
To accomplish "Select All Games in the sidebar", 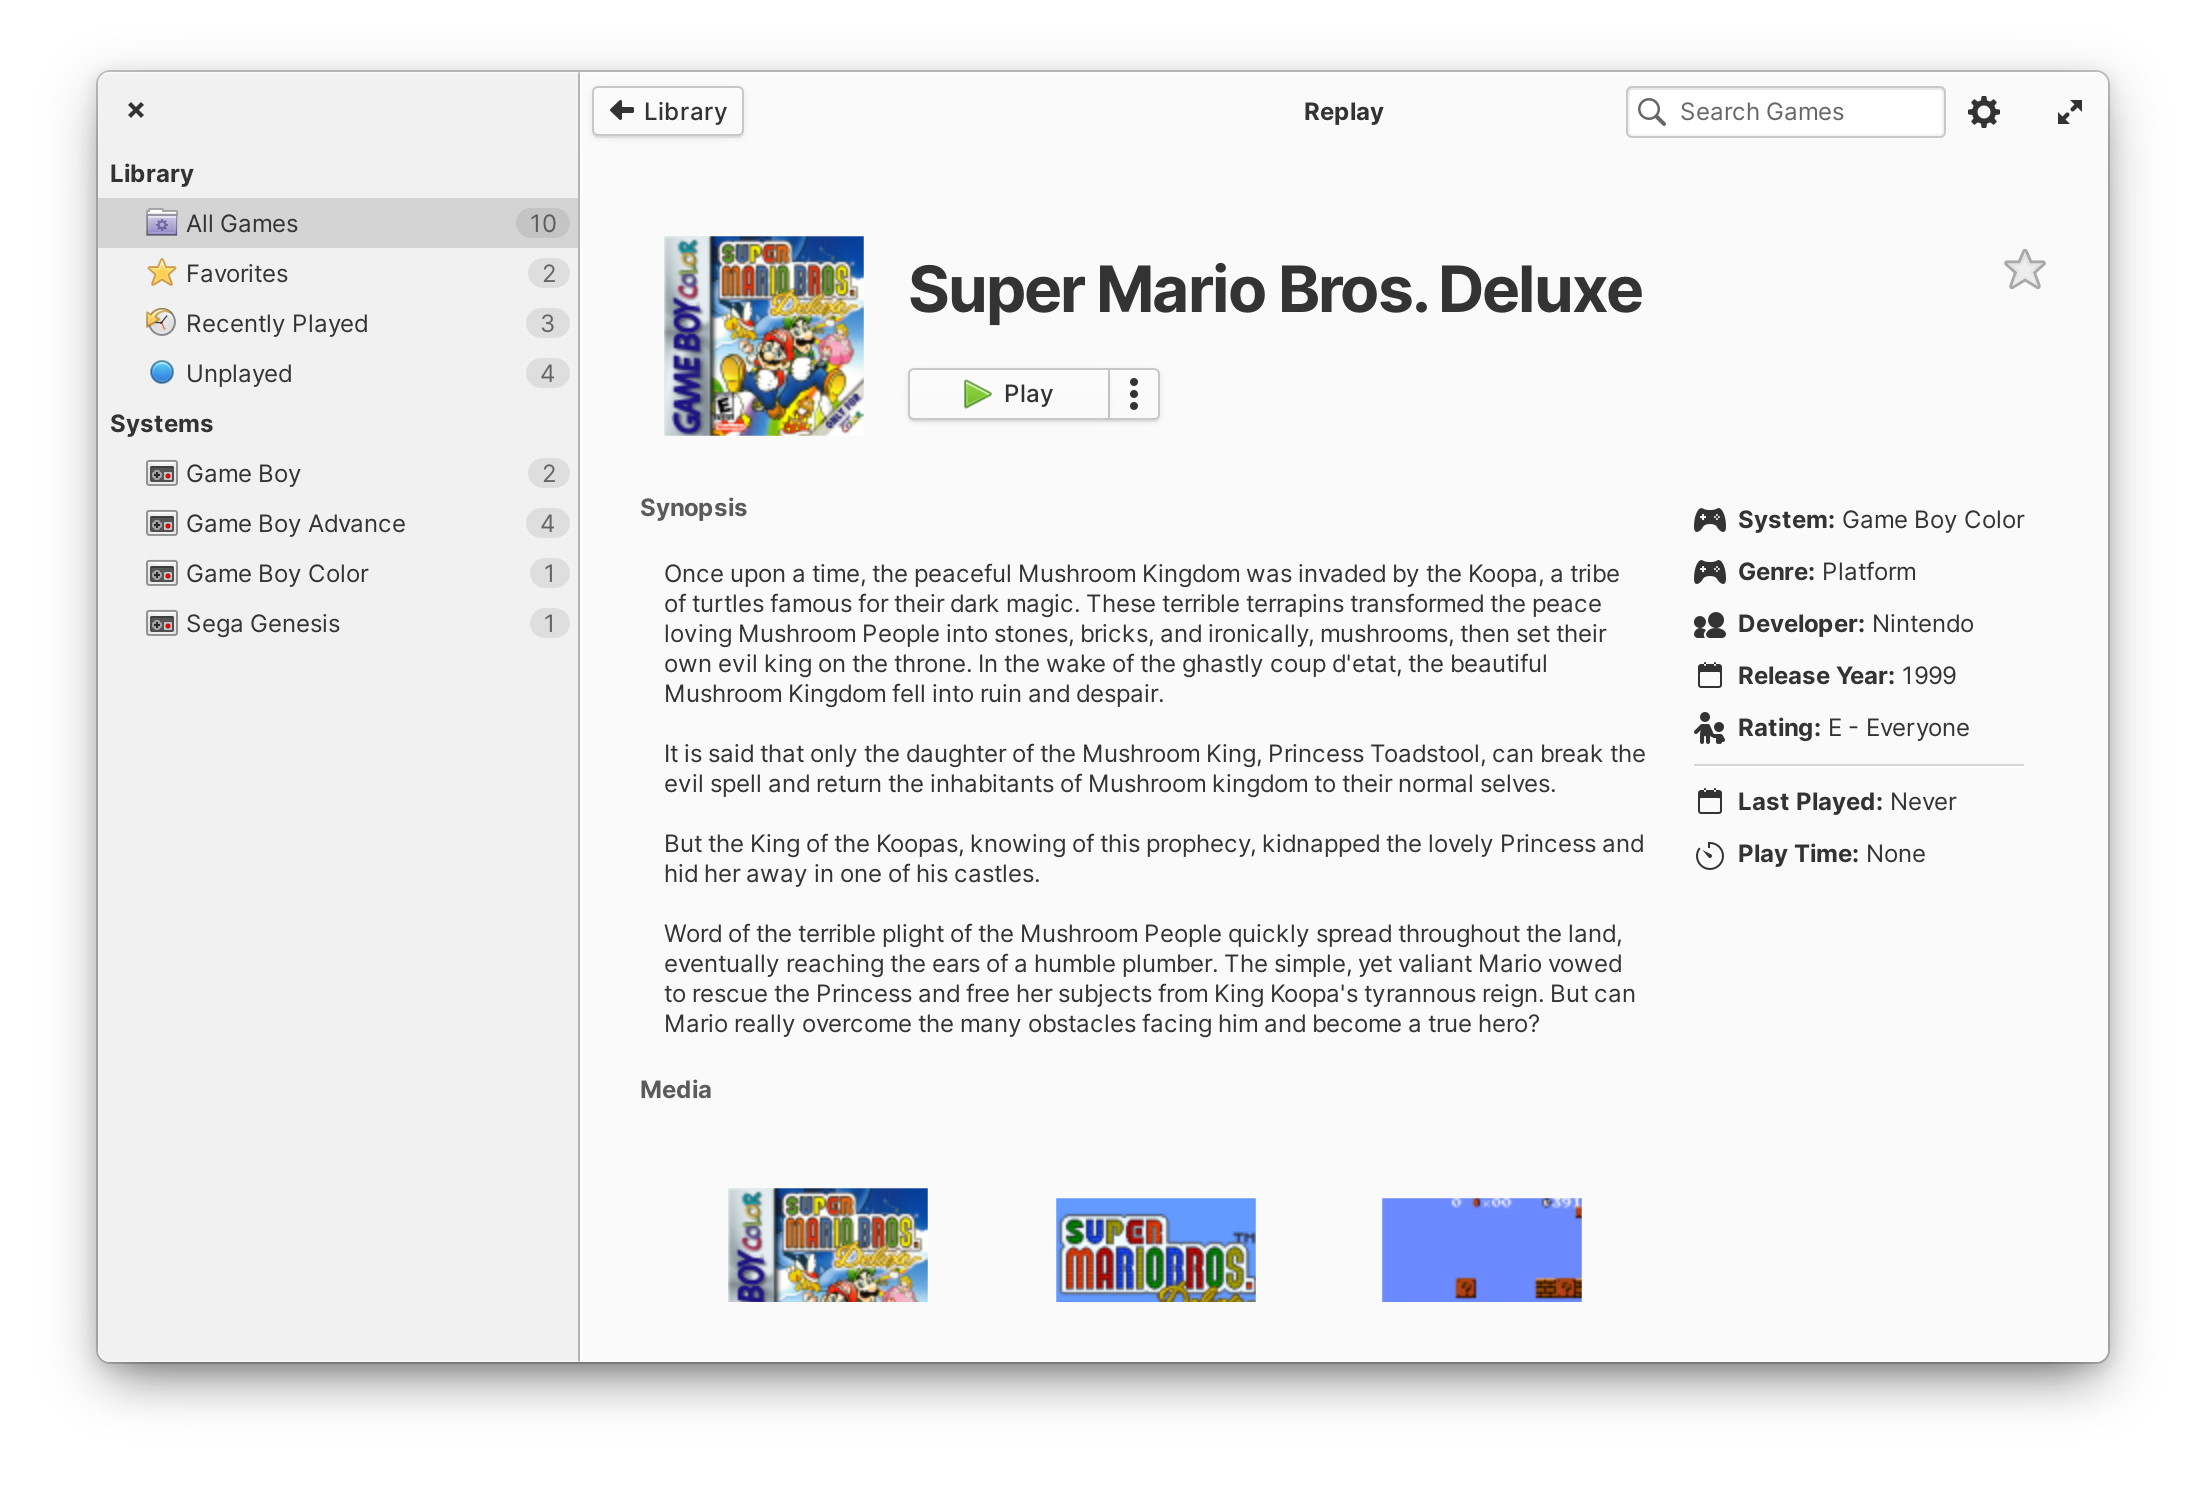I will coord(242,223).
